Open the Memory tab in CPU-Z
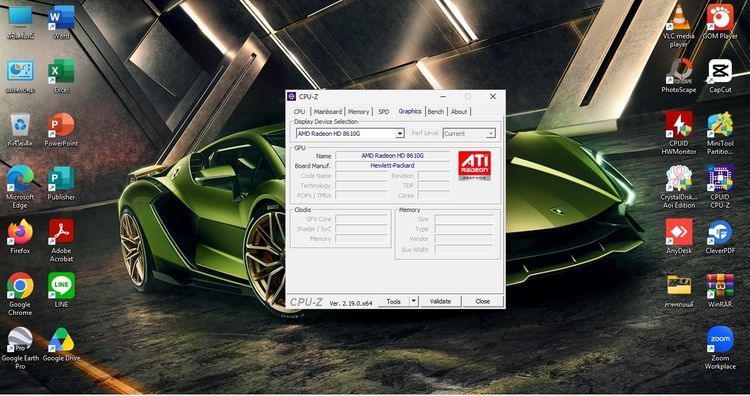Image resolution: width=750 pixels, height=396 pixels. click(358, 111)
